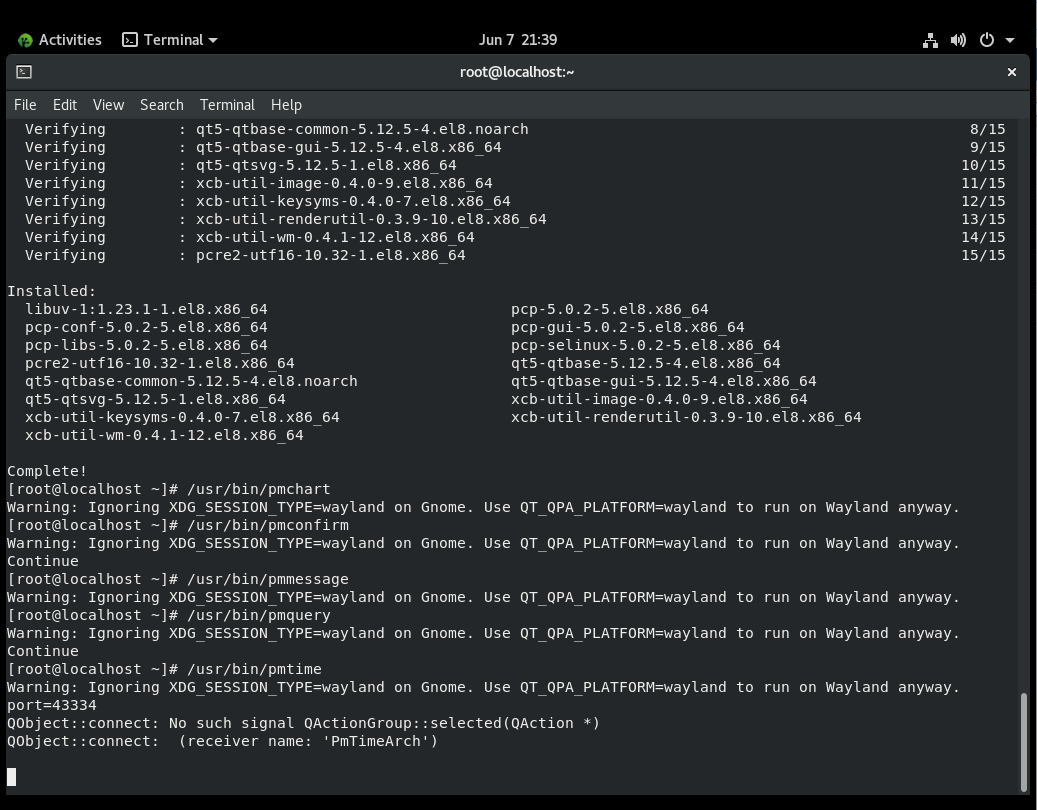Open the Activities overview

(59, 40)
